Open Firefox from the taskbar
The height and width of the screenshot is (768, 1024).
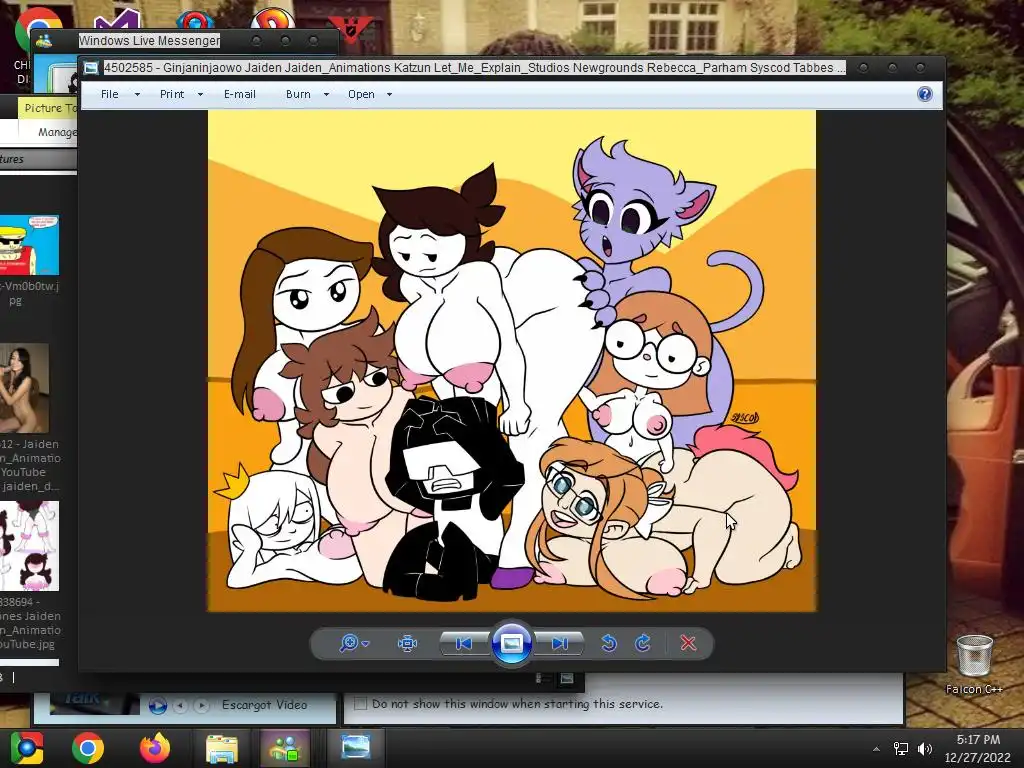click(x=155, y=748)
